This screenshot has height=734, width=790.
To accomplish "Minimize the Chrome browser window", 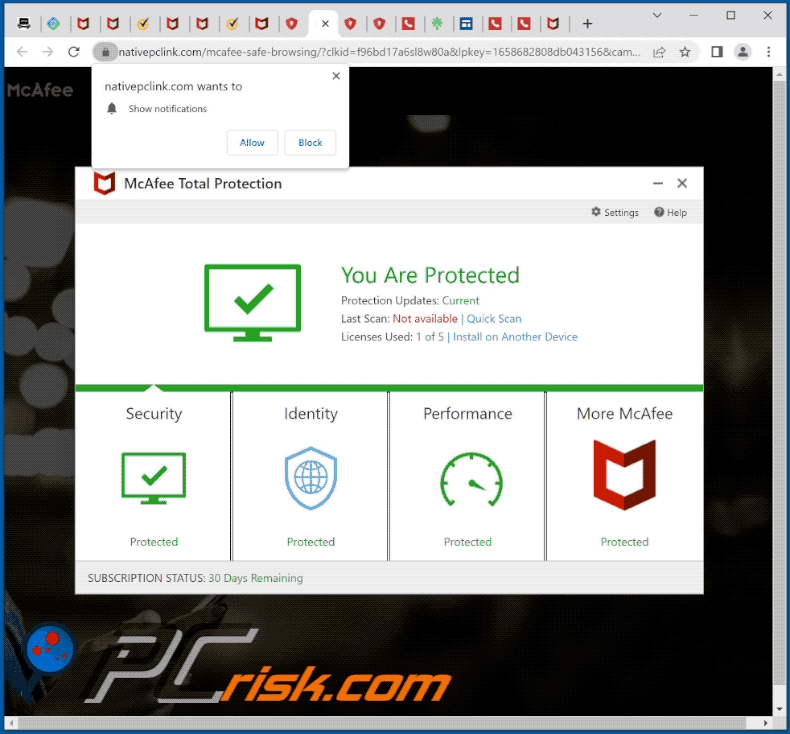I will [694, 15].
